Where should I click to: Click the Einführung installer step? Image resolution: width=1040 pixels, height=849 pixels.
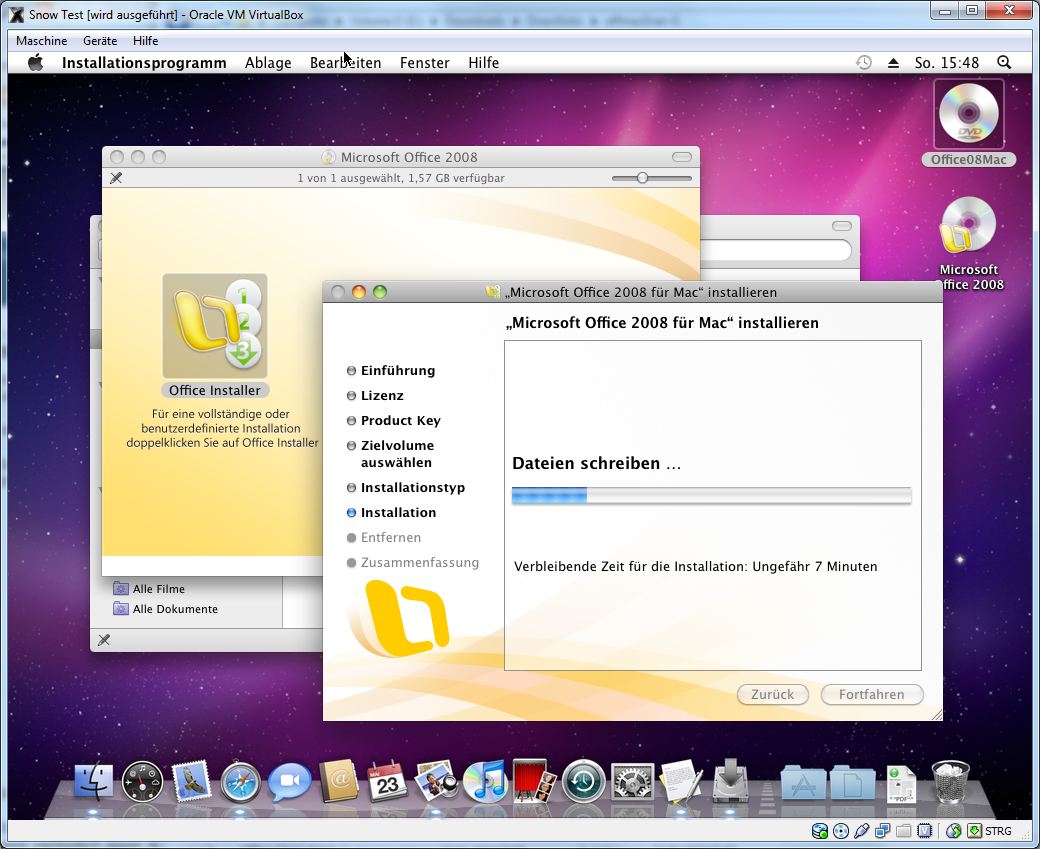391,371
